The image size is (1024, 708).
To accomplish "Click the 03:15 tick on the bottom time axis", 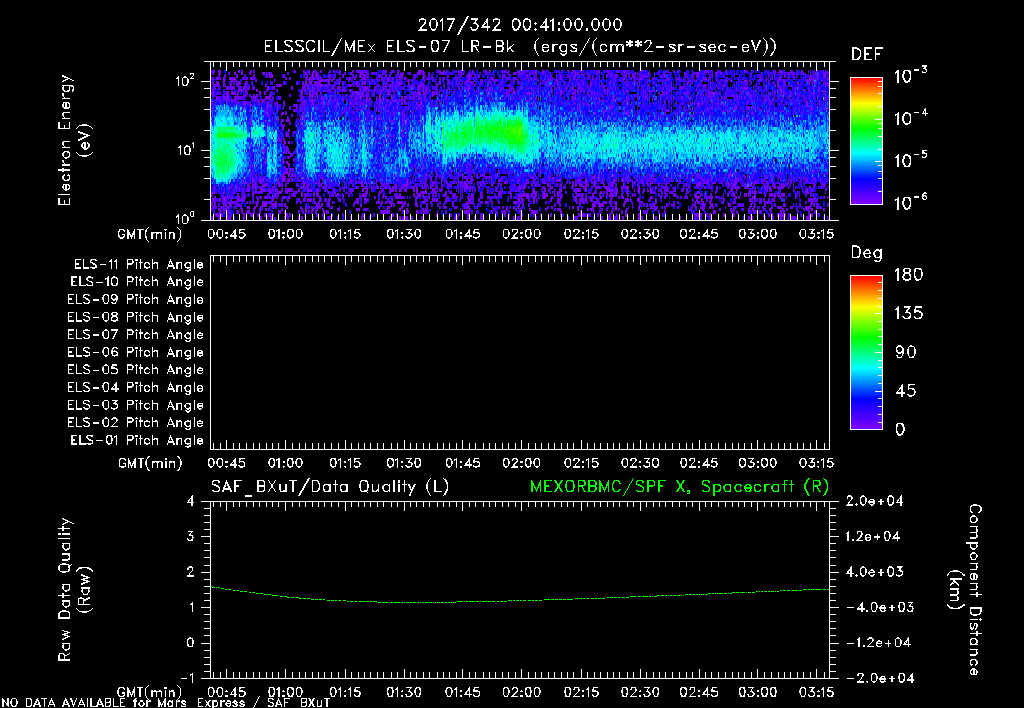I will 816,692.
